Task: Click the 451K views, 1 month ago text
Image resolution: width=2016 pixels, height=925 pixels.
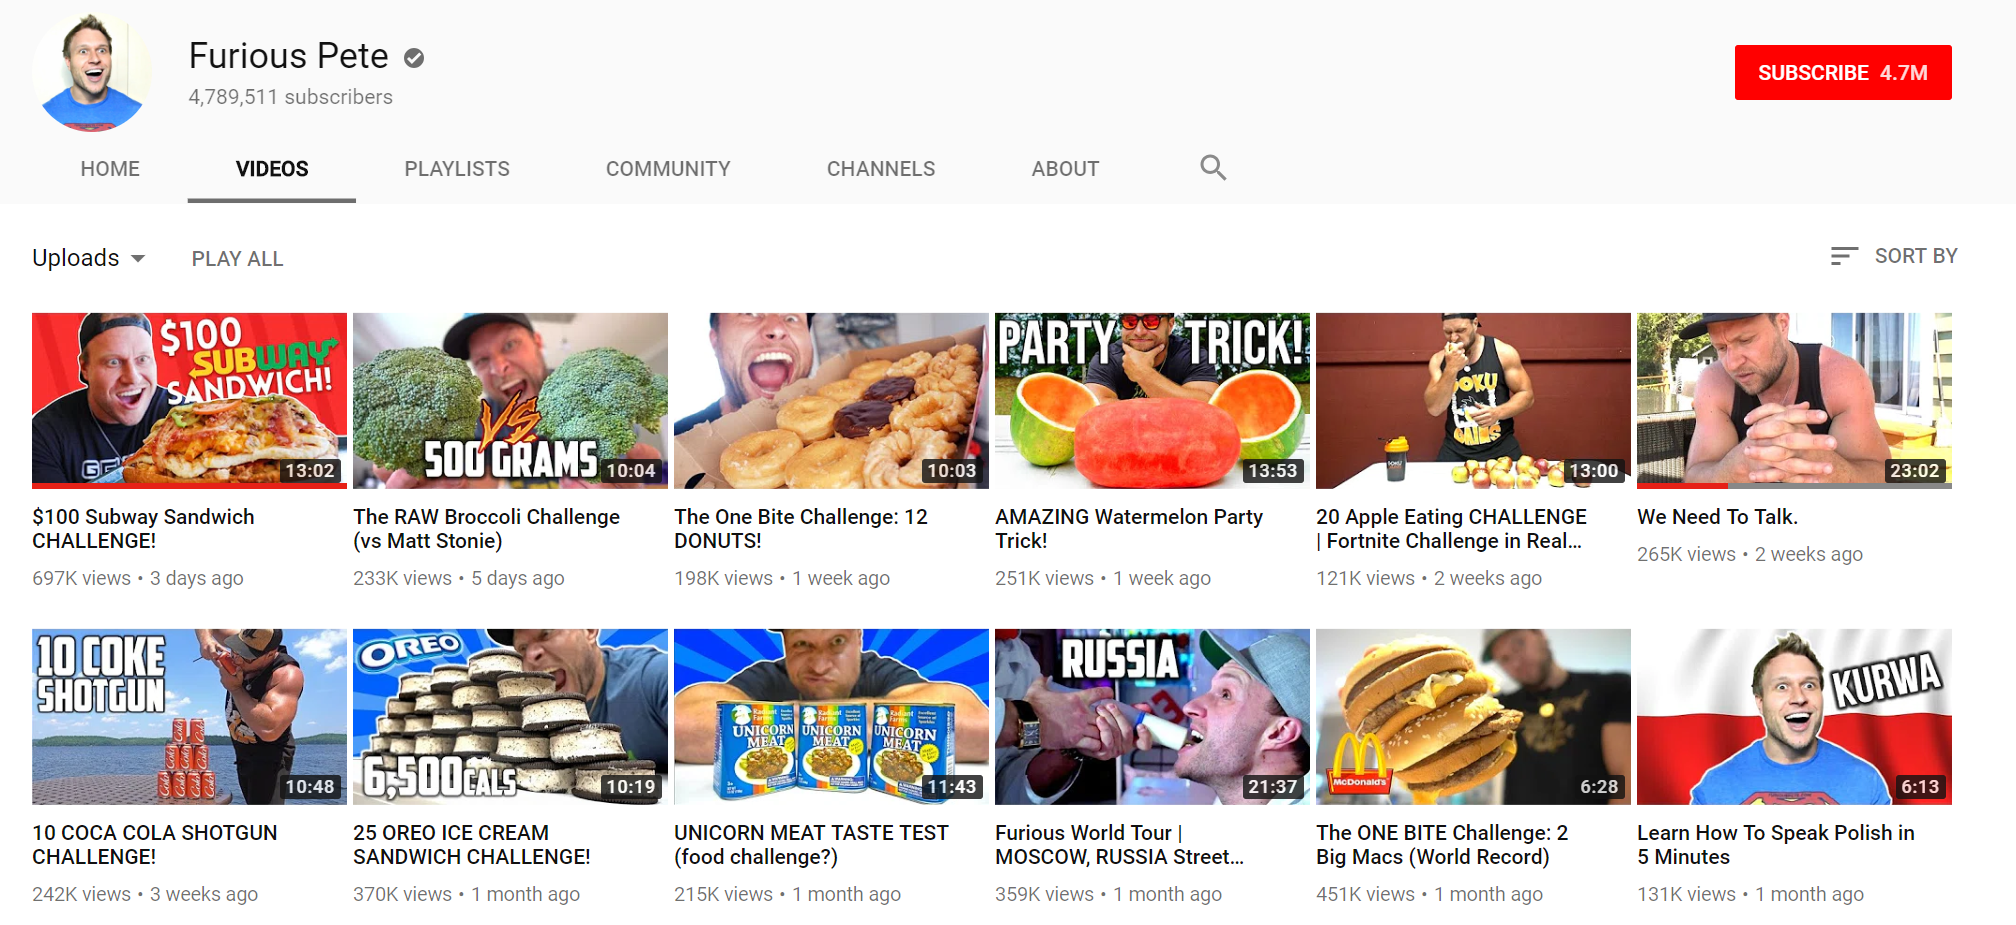Action: coord(1430,894)
